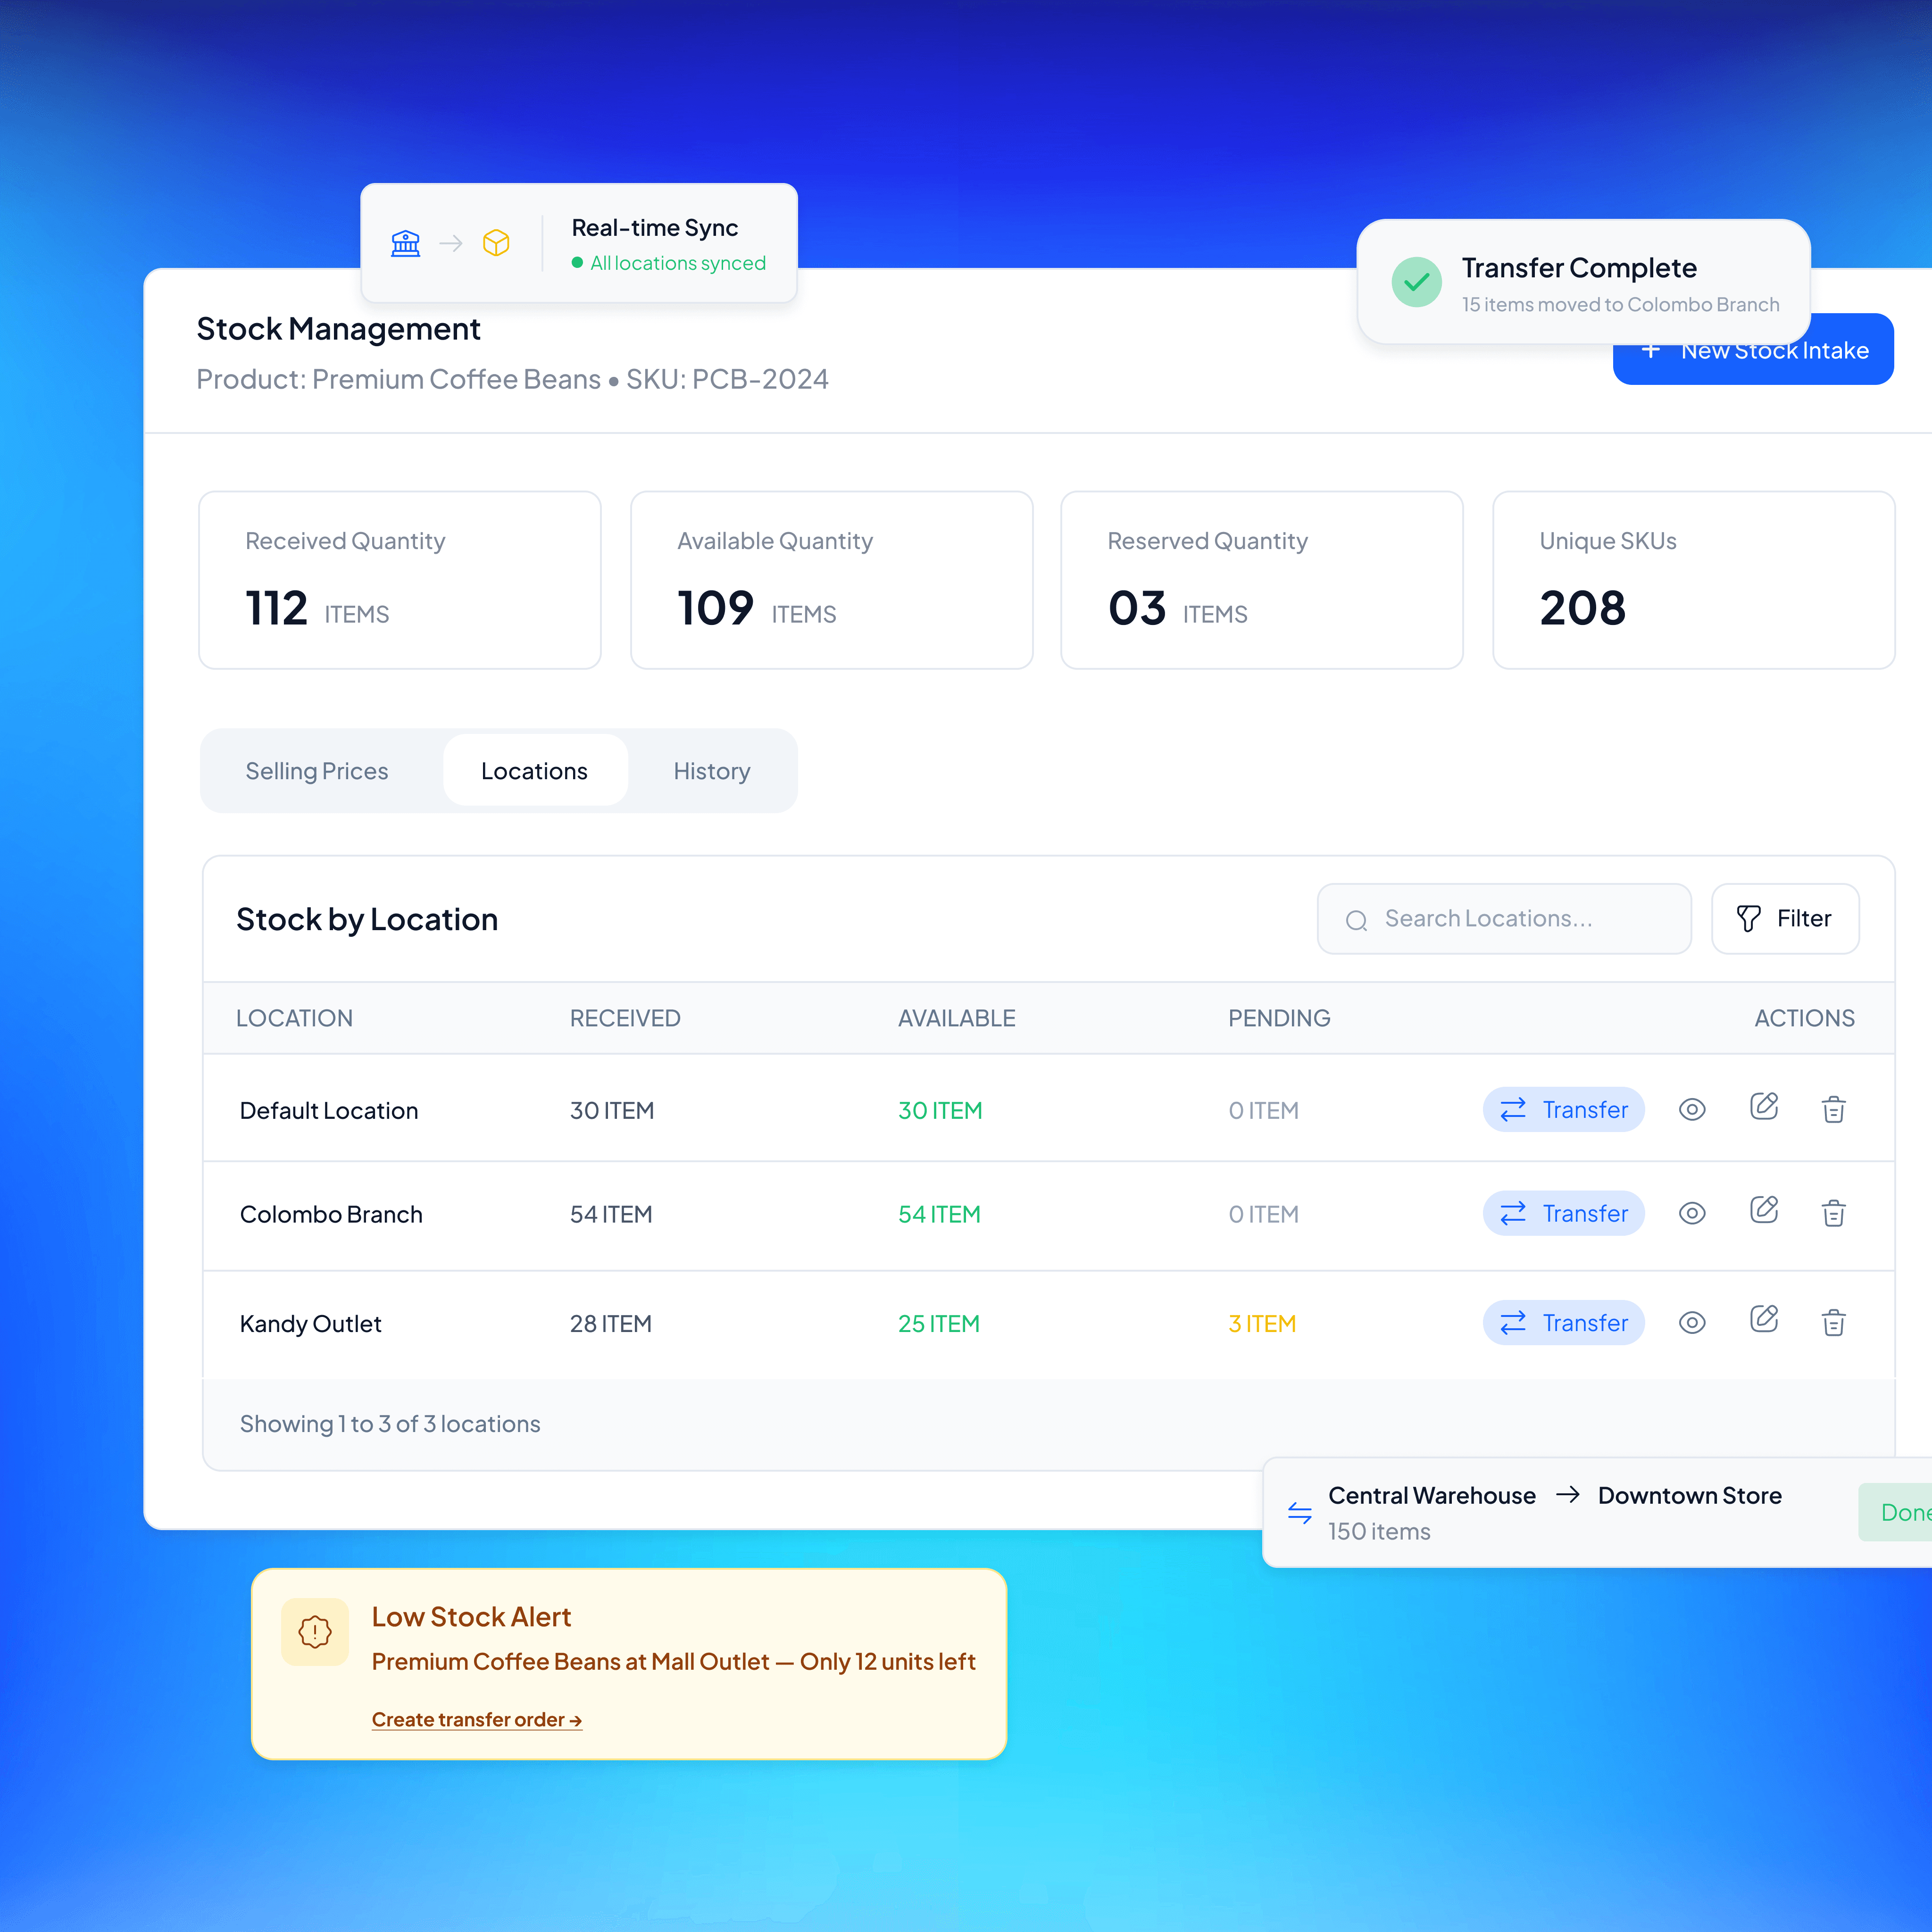1932x1932 pixels.
Task: Click the low stock alert warning icon
Action: pyautogui.click(x=315, y=1632)
